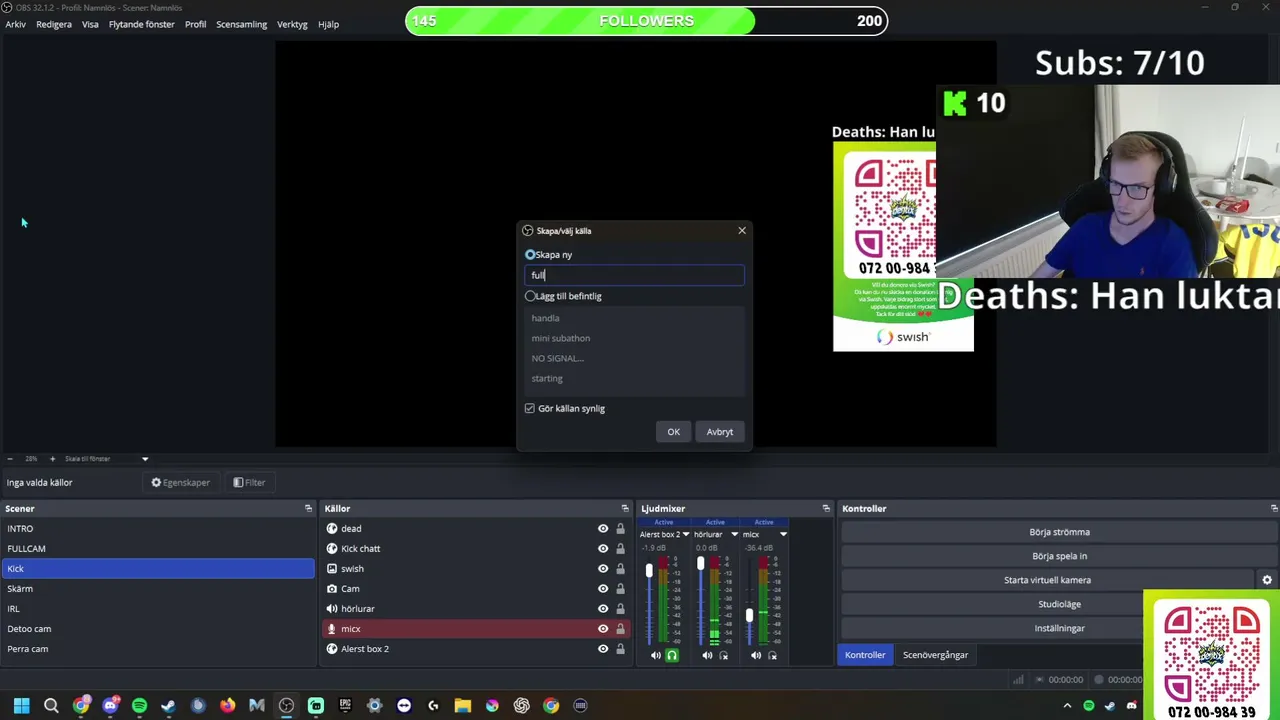Adjust the micx volume slider

749,616
